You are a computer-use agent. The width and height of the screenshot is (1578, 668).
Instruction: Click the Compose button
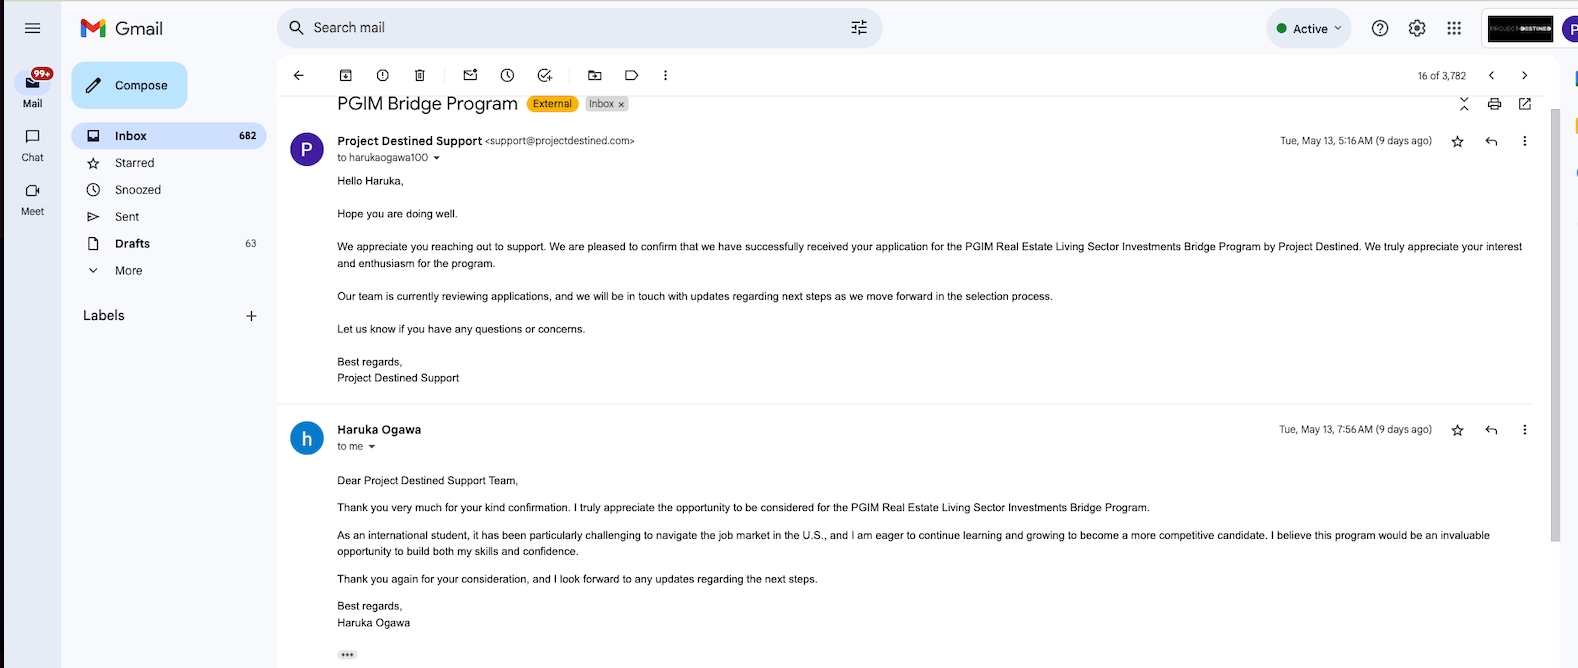coord(129,86)
